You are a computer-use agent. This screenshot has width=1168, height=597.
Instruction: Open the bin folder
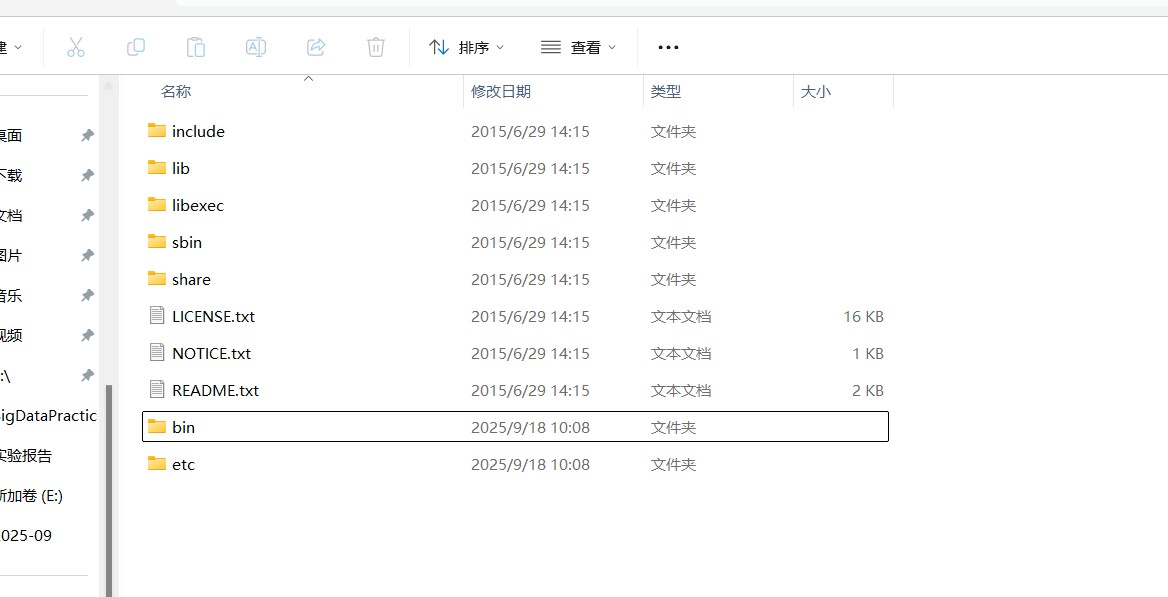[184, 426]
